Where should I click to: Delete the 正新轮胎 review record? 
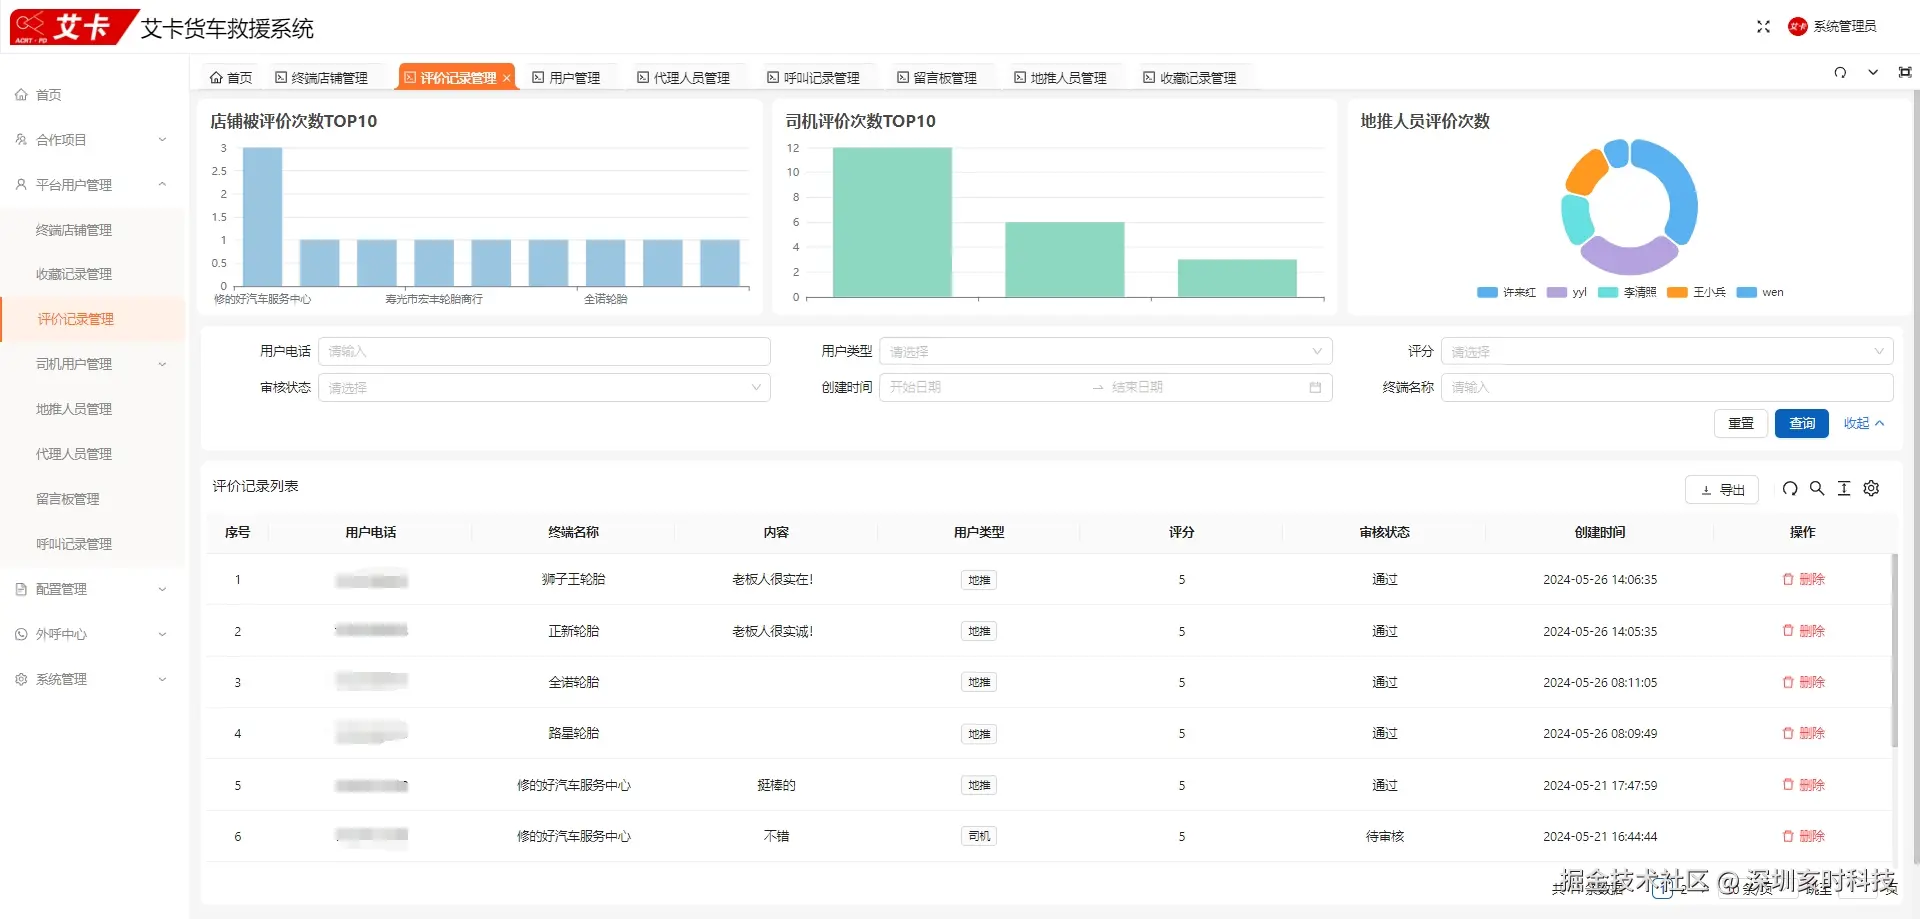pyautogui.click(x=1803, y=631)
